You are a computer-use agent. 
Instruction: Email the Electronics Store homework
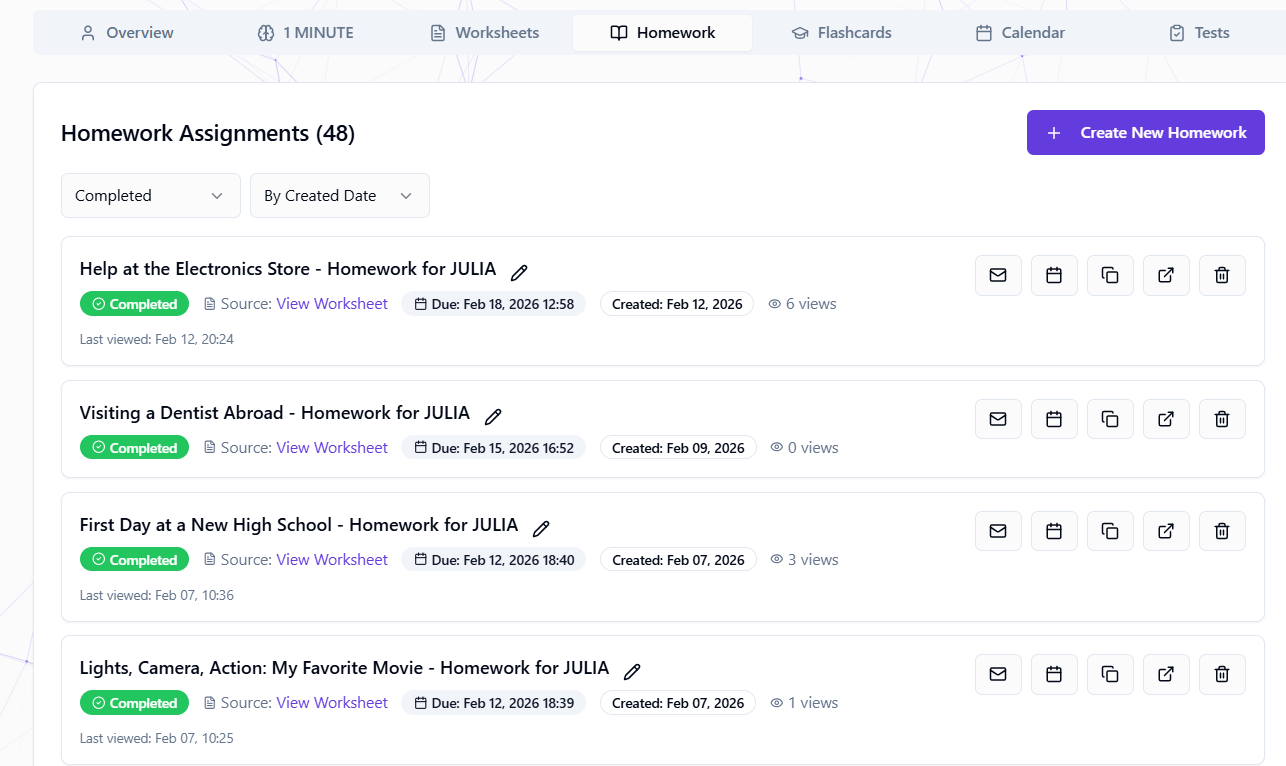pos(998,275)
